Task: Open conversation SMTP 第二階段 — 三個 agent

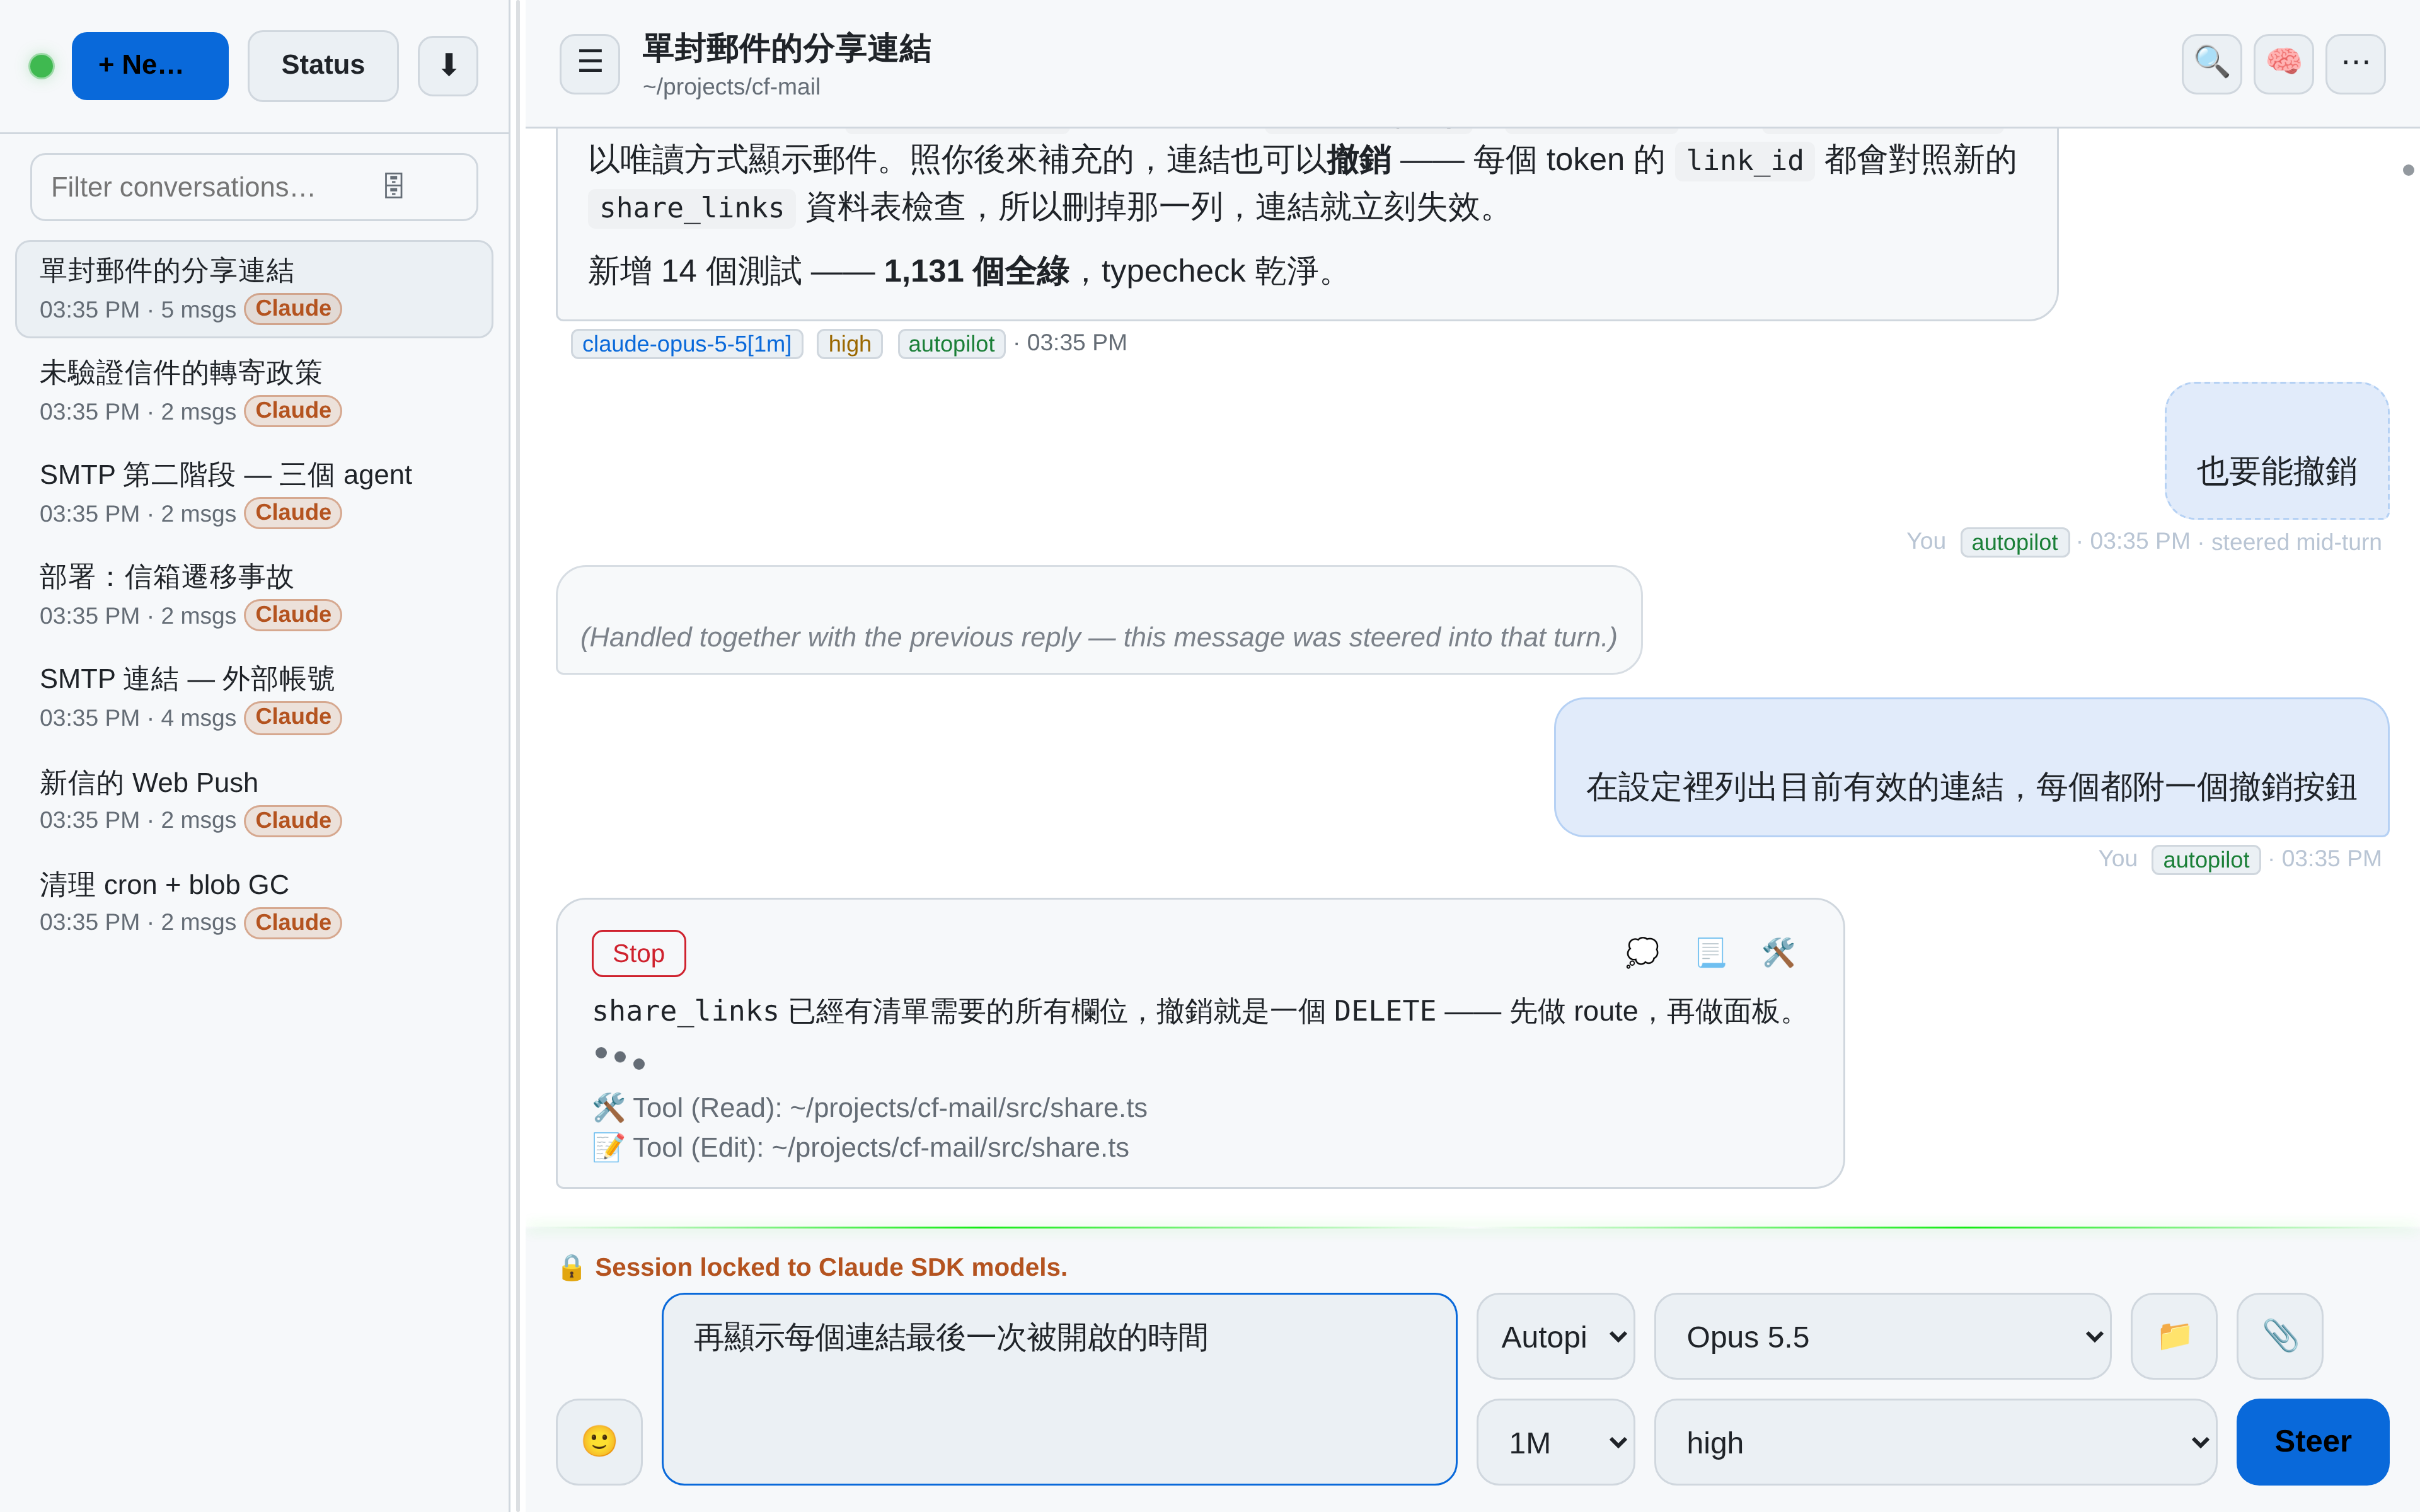Action: 254,493
